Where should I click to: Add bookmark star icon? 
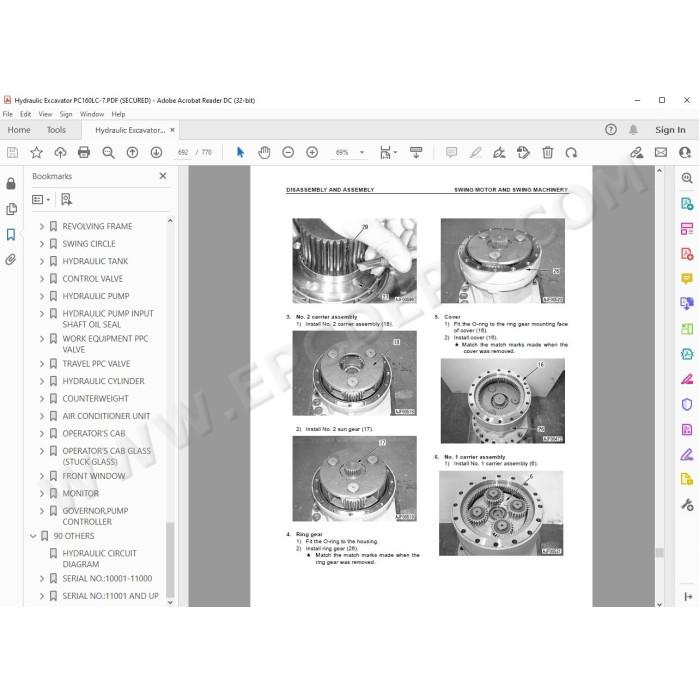36,152
